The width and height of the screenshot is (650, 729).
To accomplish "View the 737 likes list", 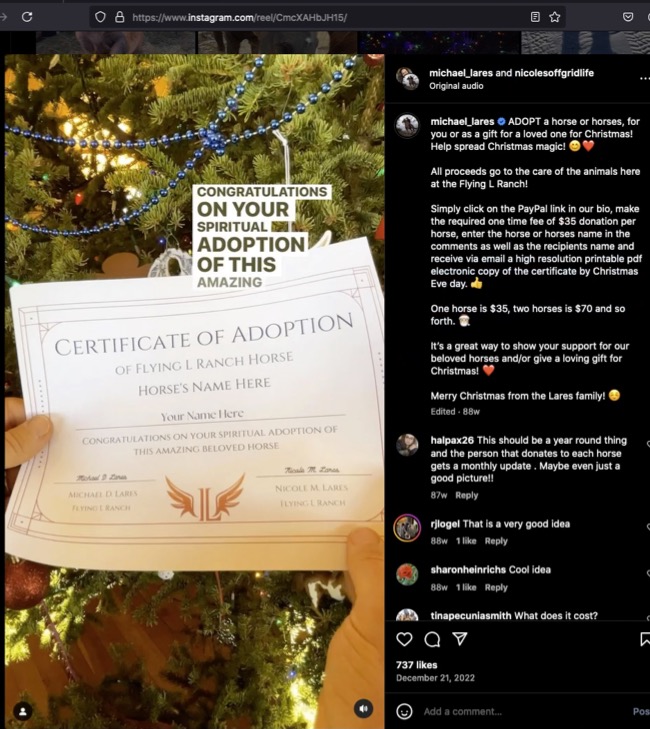I will tap(417, 665).
